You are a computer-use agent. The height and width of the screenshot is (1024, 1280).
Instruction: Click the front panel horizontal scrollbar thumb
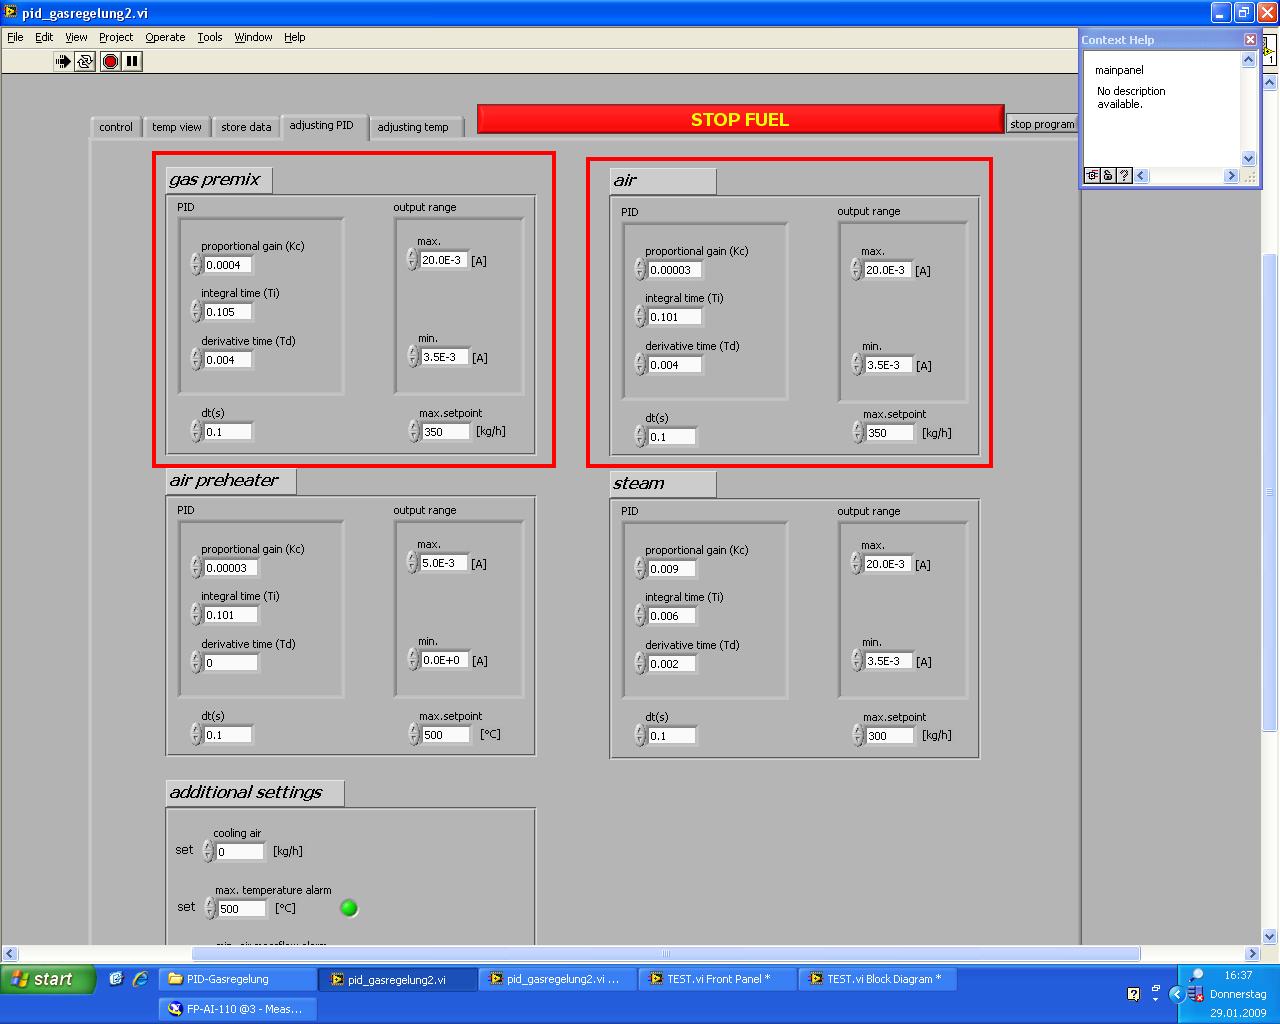coord(665,953)
